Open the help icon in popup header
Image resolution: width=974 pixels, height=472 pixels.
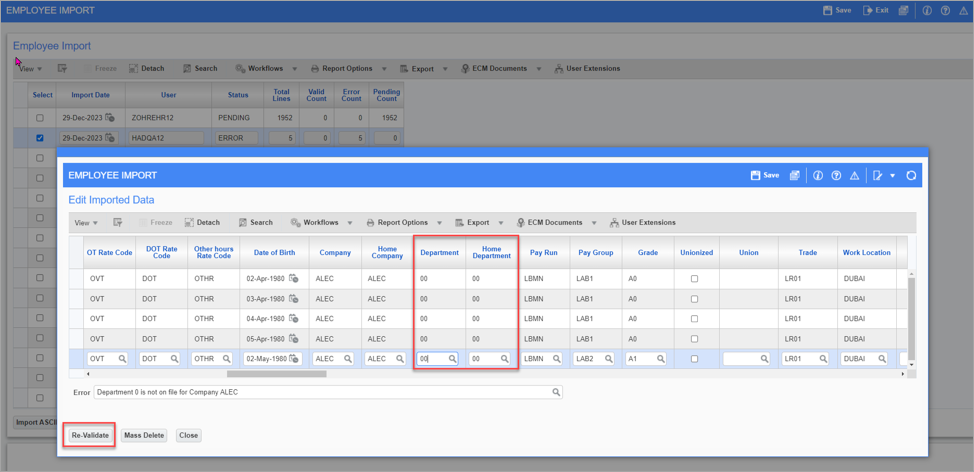[x=836, y=176]
